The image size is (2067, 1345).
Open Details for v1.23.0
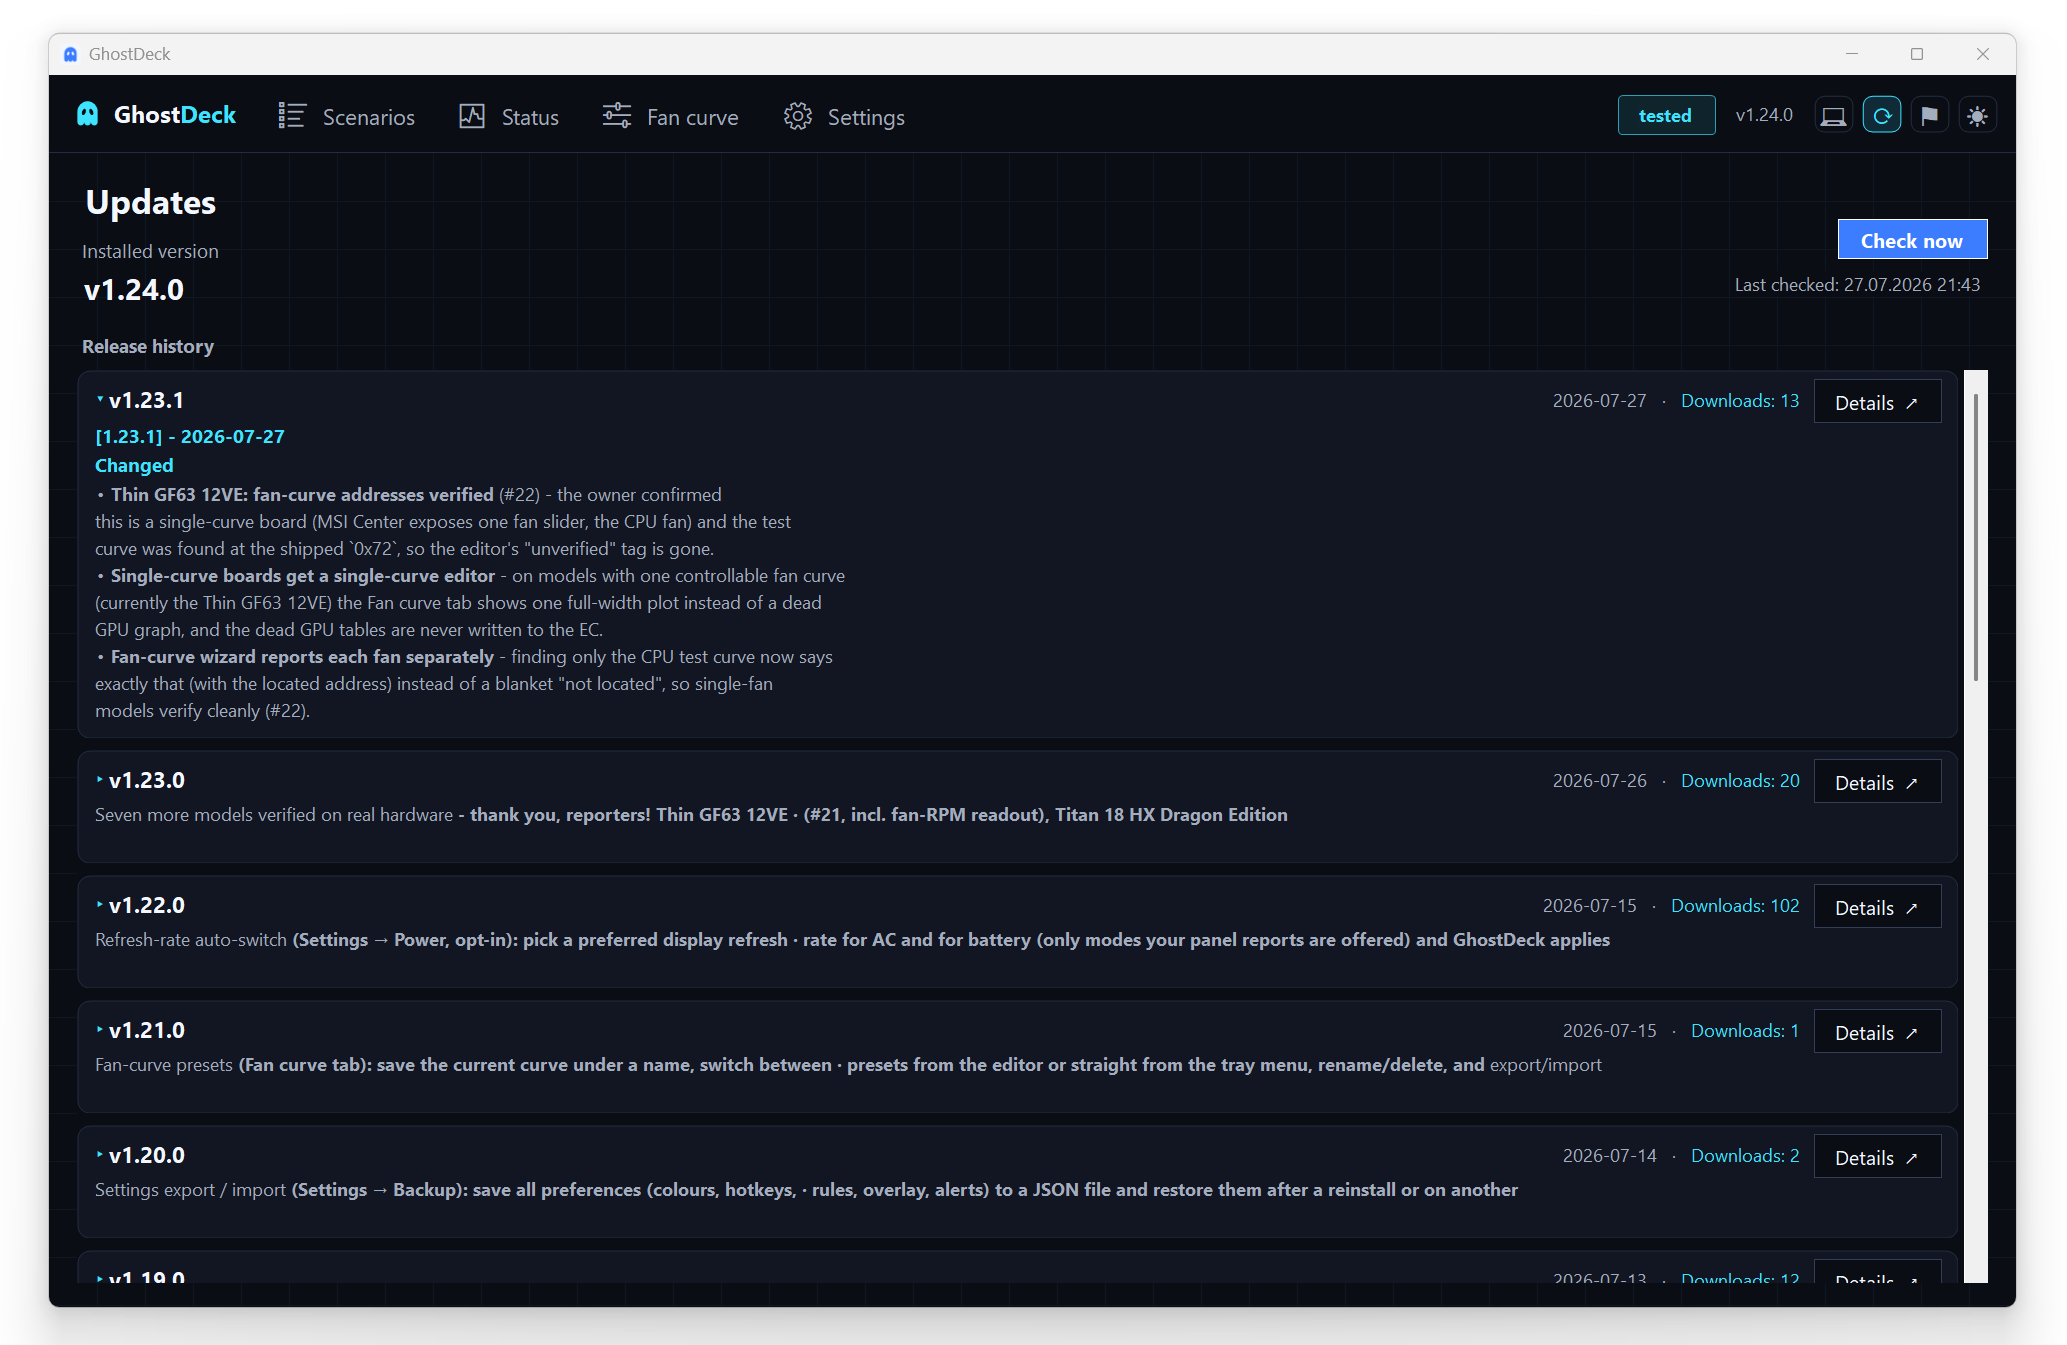coord(1877,782)
